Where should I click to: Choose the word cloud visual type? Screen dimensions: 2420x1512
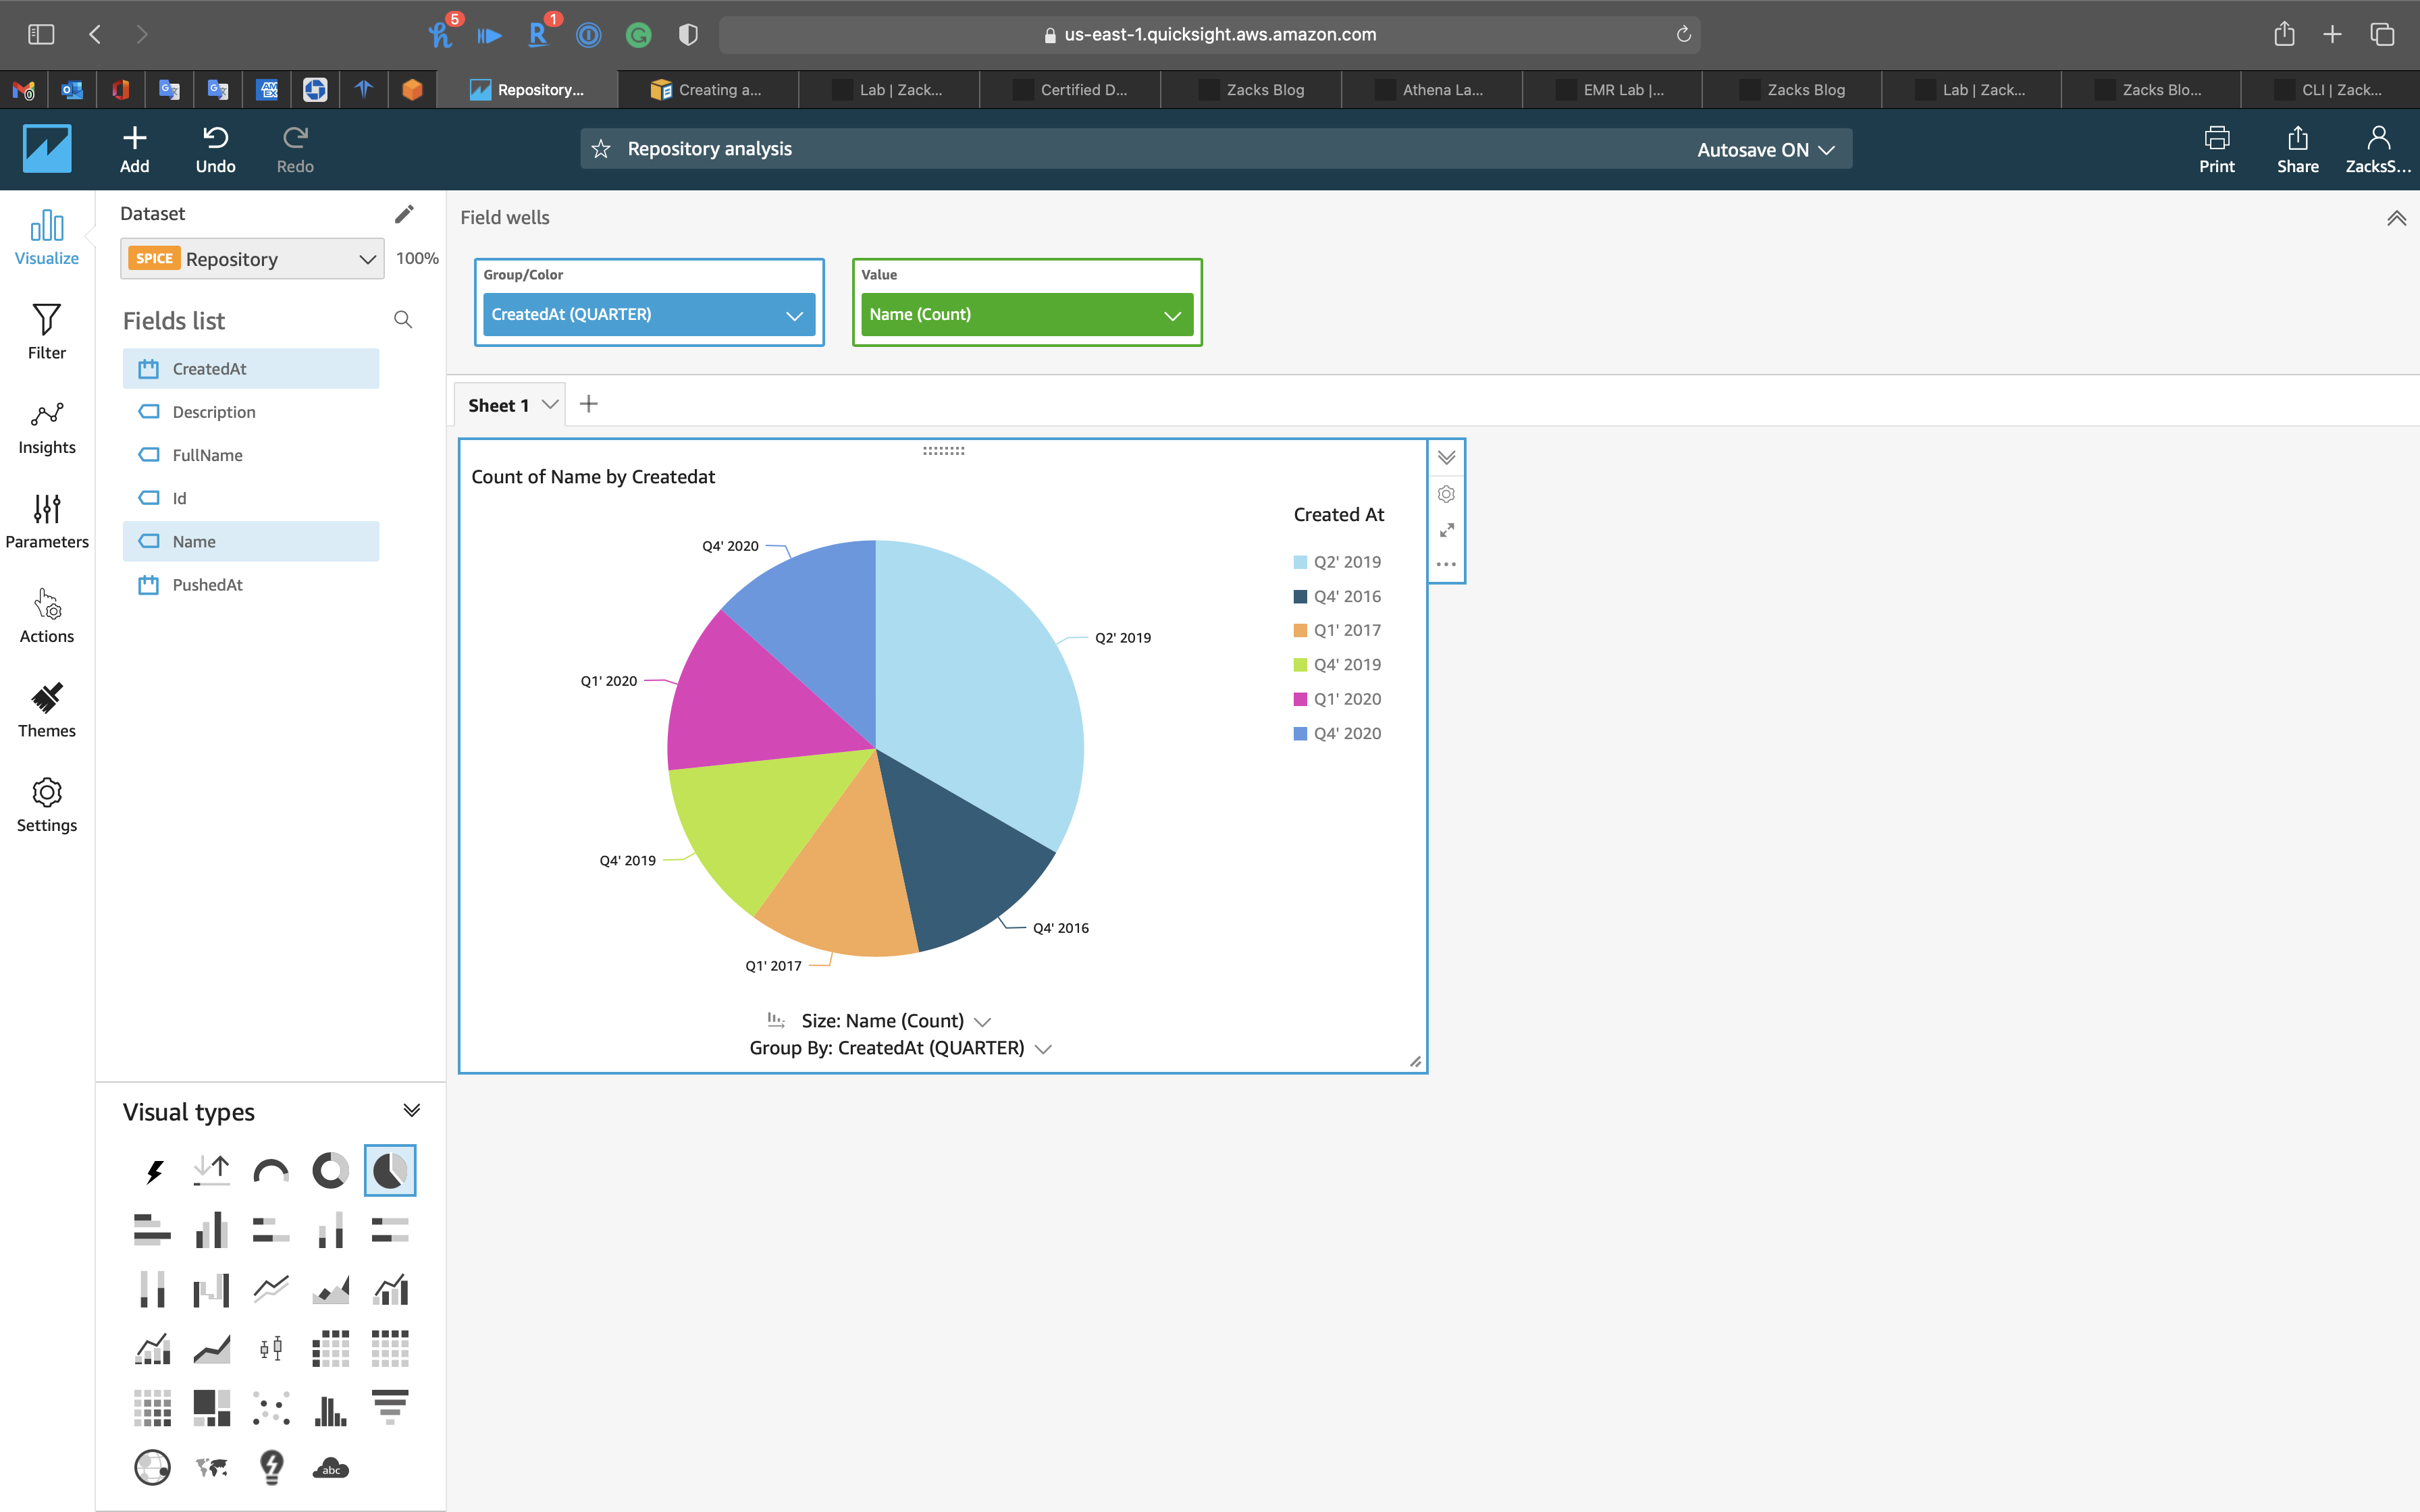(330, 1467)
